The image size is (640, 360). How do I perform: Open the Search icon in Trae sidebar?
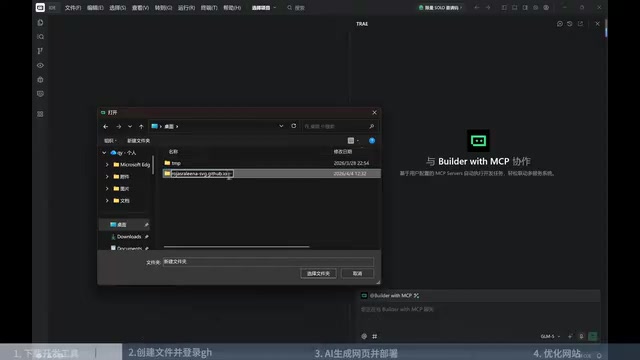coord(40,37)
